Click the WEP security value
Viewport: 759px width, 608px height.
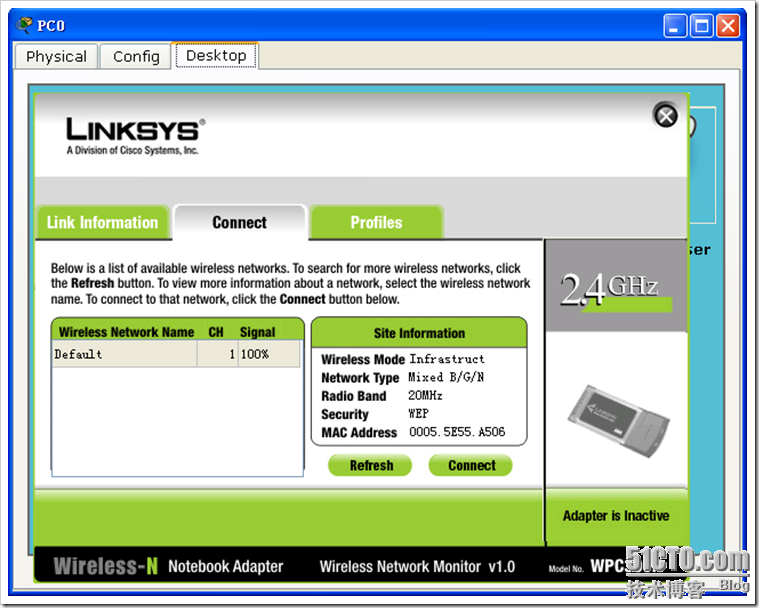[418, 413]
